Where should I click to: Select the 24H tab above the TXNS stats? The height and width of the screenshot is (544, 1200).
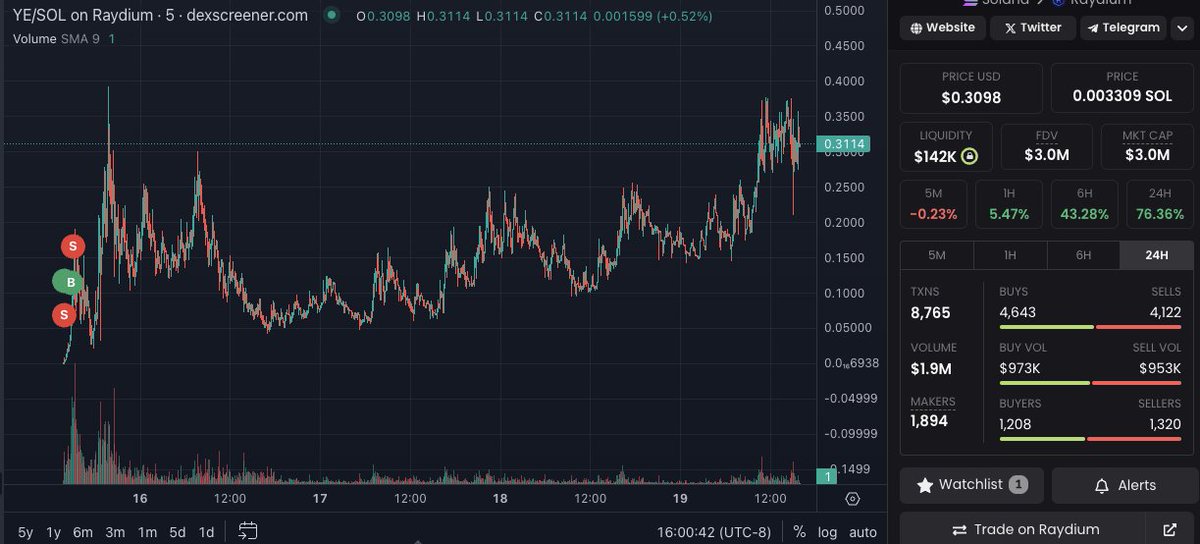pyautogui.click(x=1157, y=255)
